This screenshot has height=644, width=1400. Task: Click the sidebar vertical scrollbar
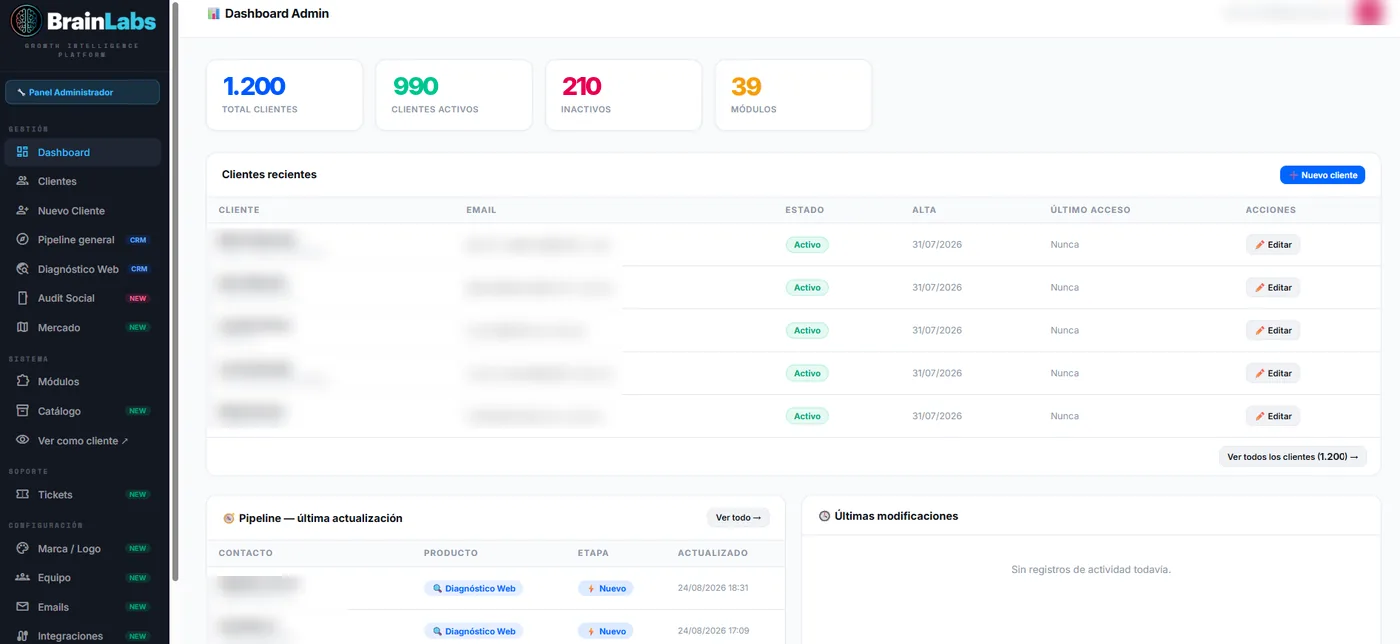coord(175,290)
